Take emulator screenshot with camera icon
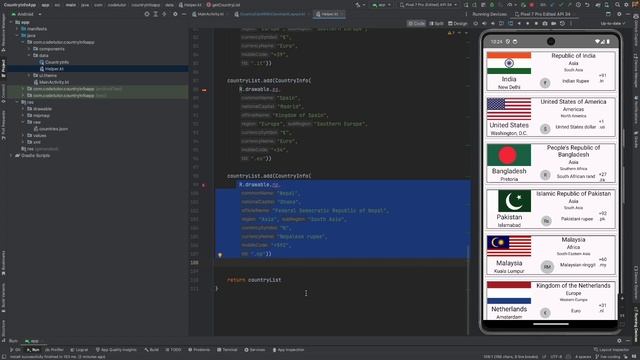The image size is (640, 360). tap(545, 24)
